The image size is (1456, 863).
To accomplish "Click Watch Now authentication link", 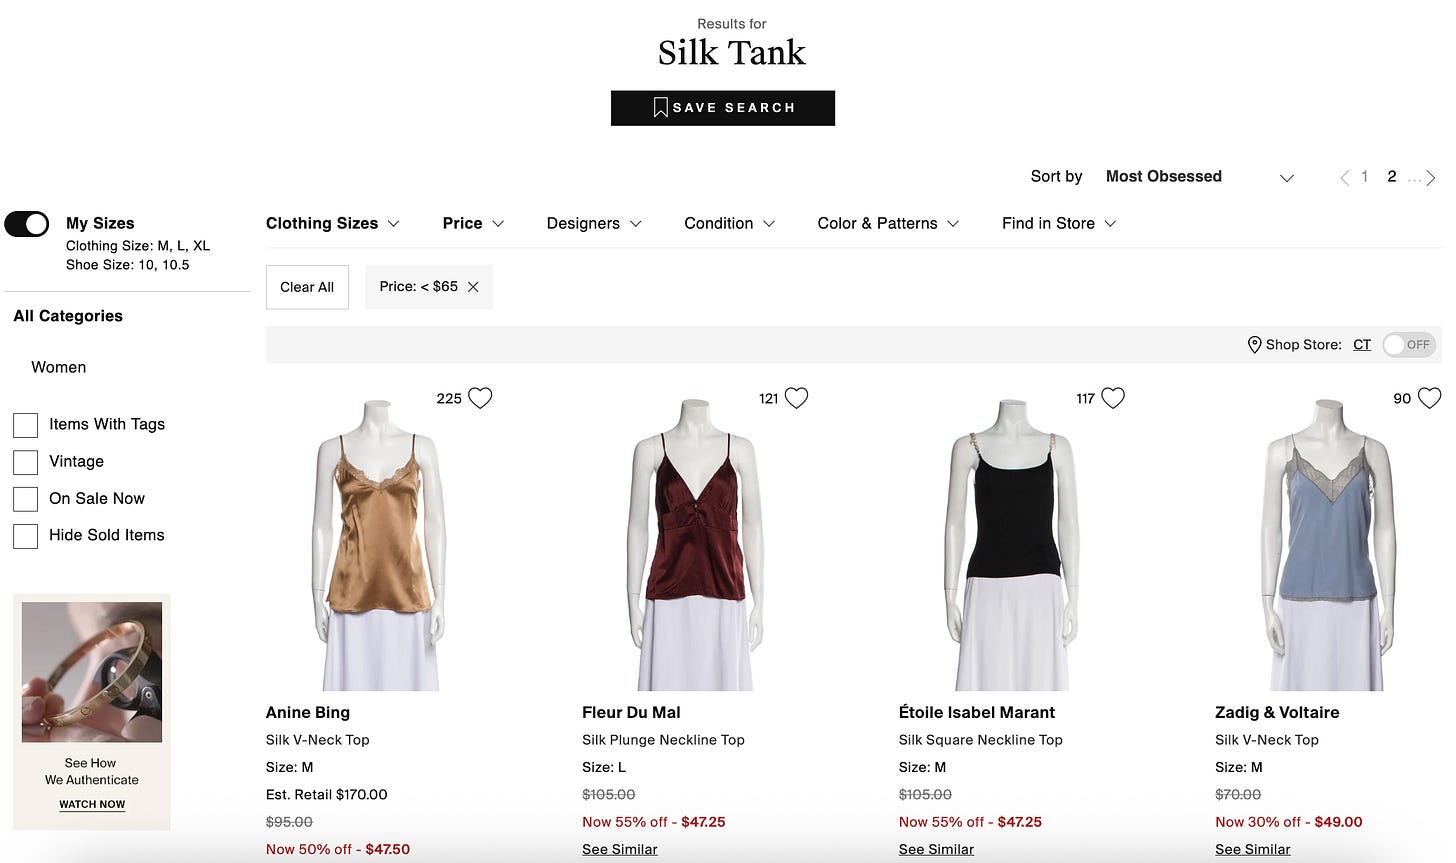I will [92, 804].
